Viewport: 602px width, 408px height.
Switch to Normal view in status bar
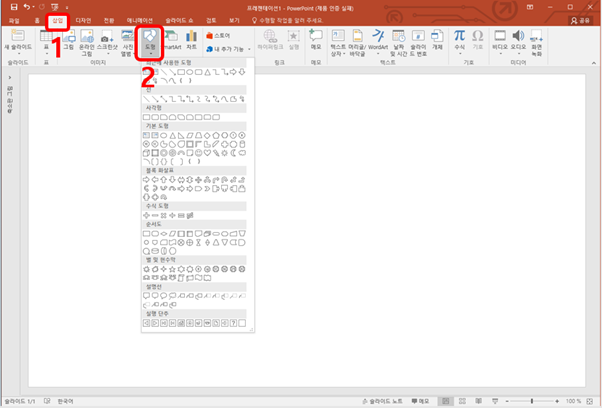click(x=445, y=401)
